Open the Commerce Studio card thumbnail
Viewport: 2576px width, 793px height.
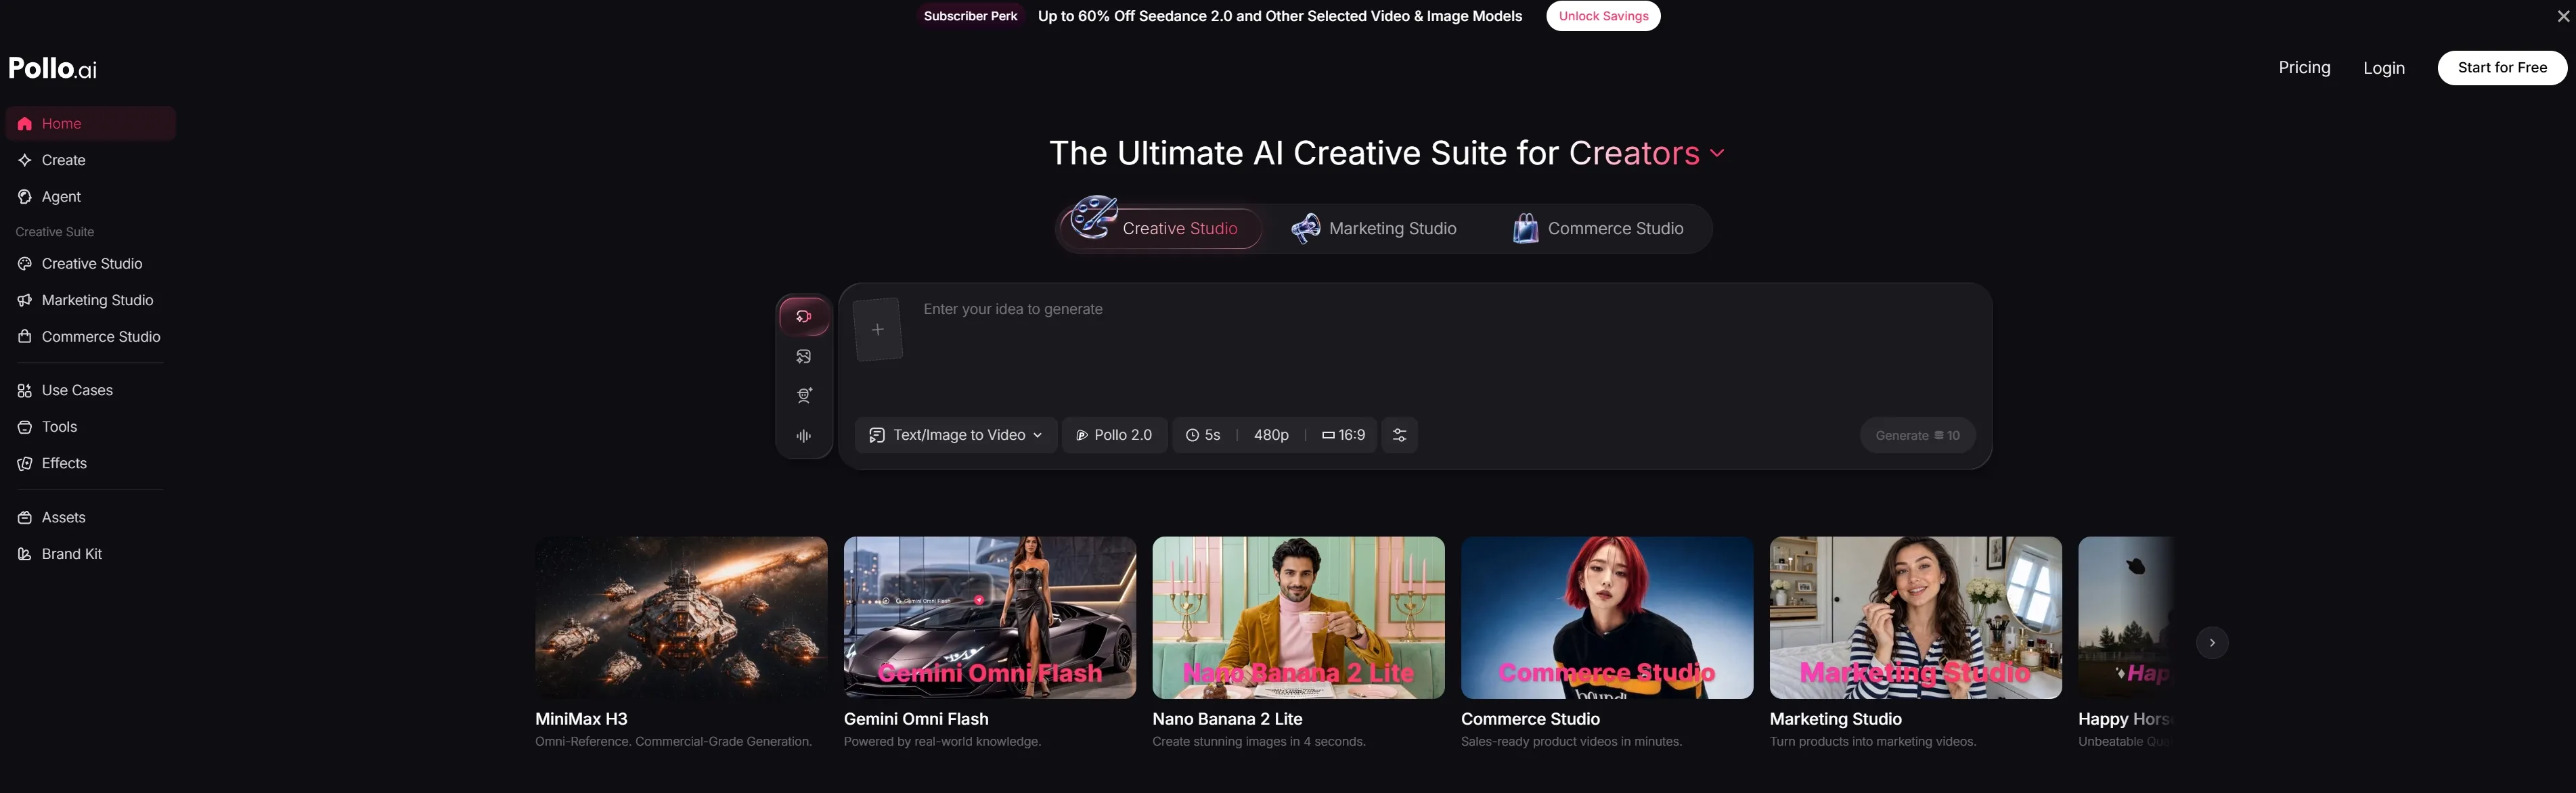[x=1607, y=618]
